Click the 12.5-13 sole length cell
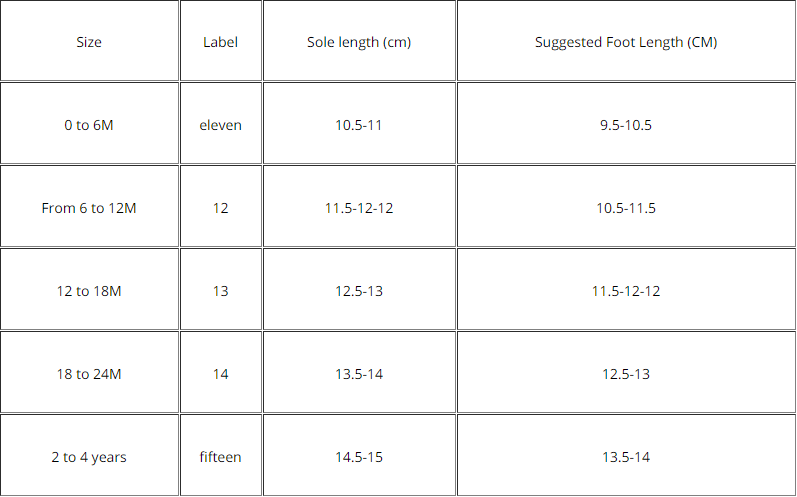 point(359,291)
